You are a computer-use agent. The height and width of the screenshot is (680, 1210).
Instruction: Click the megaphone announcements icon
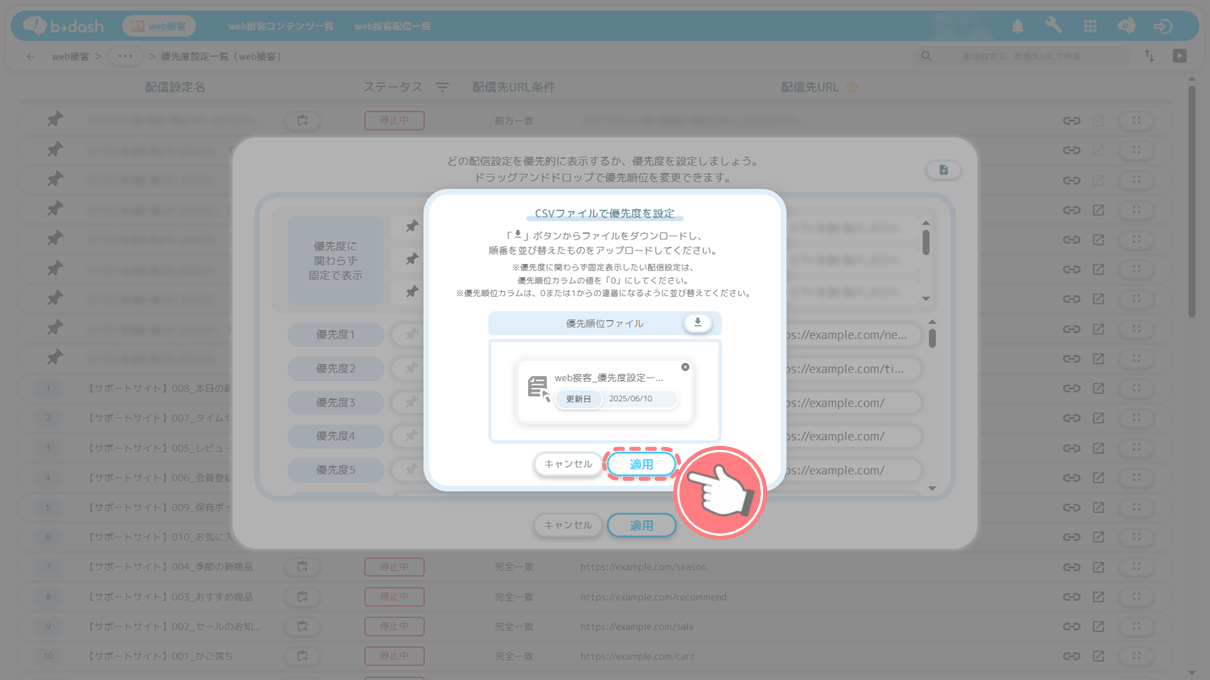[x=1126, y=26]
